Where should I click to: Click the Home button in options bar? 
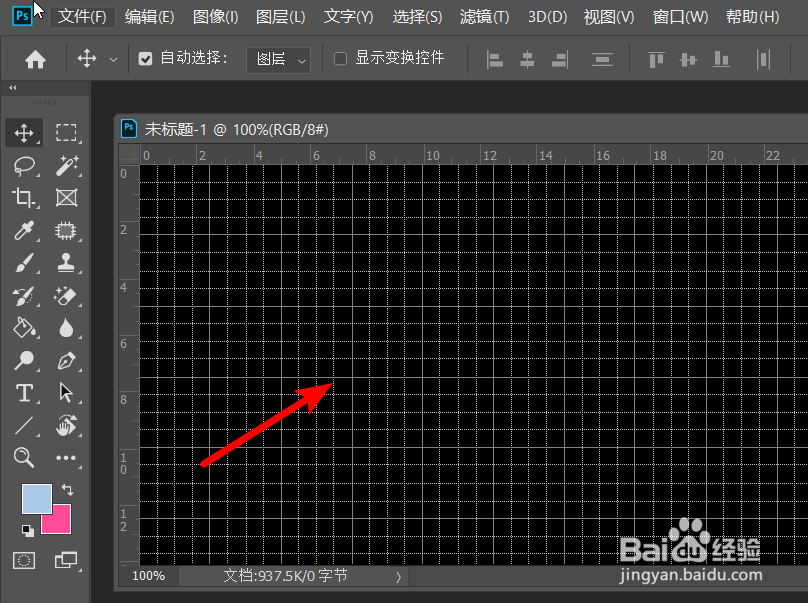[34, 59]
